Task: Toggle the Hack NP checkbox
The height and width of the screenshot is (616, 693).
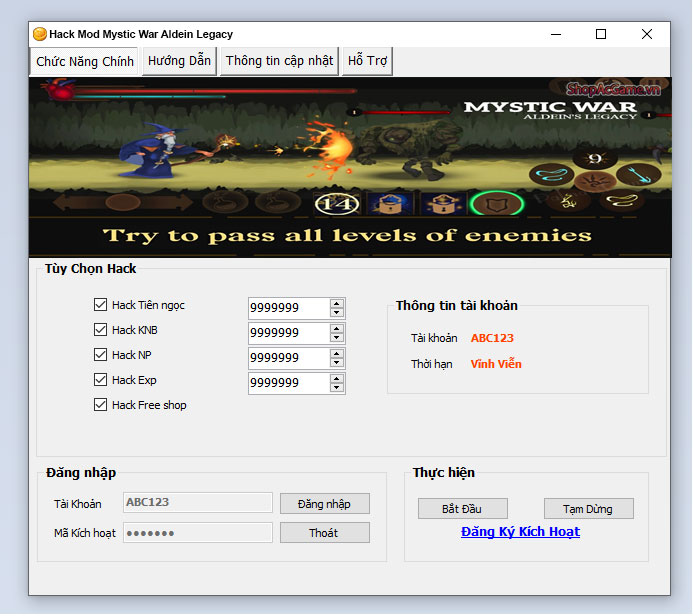Action: click(100, 354)
